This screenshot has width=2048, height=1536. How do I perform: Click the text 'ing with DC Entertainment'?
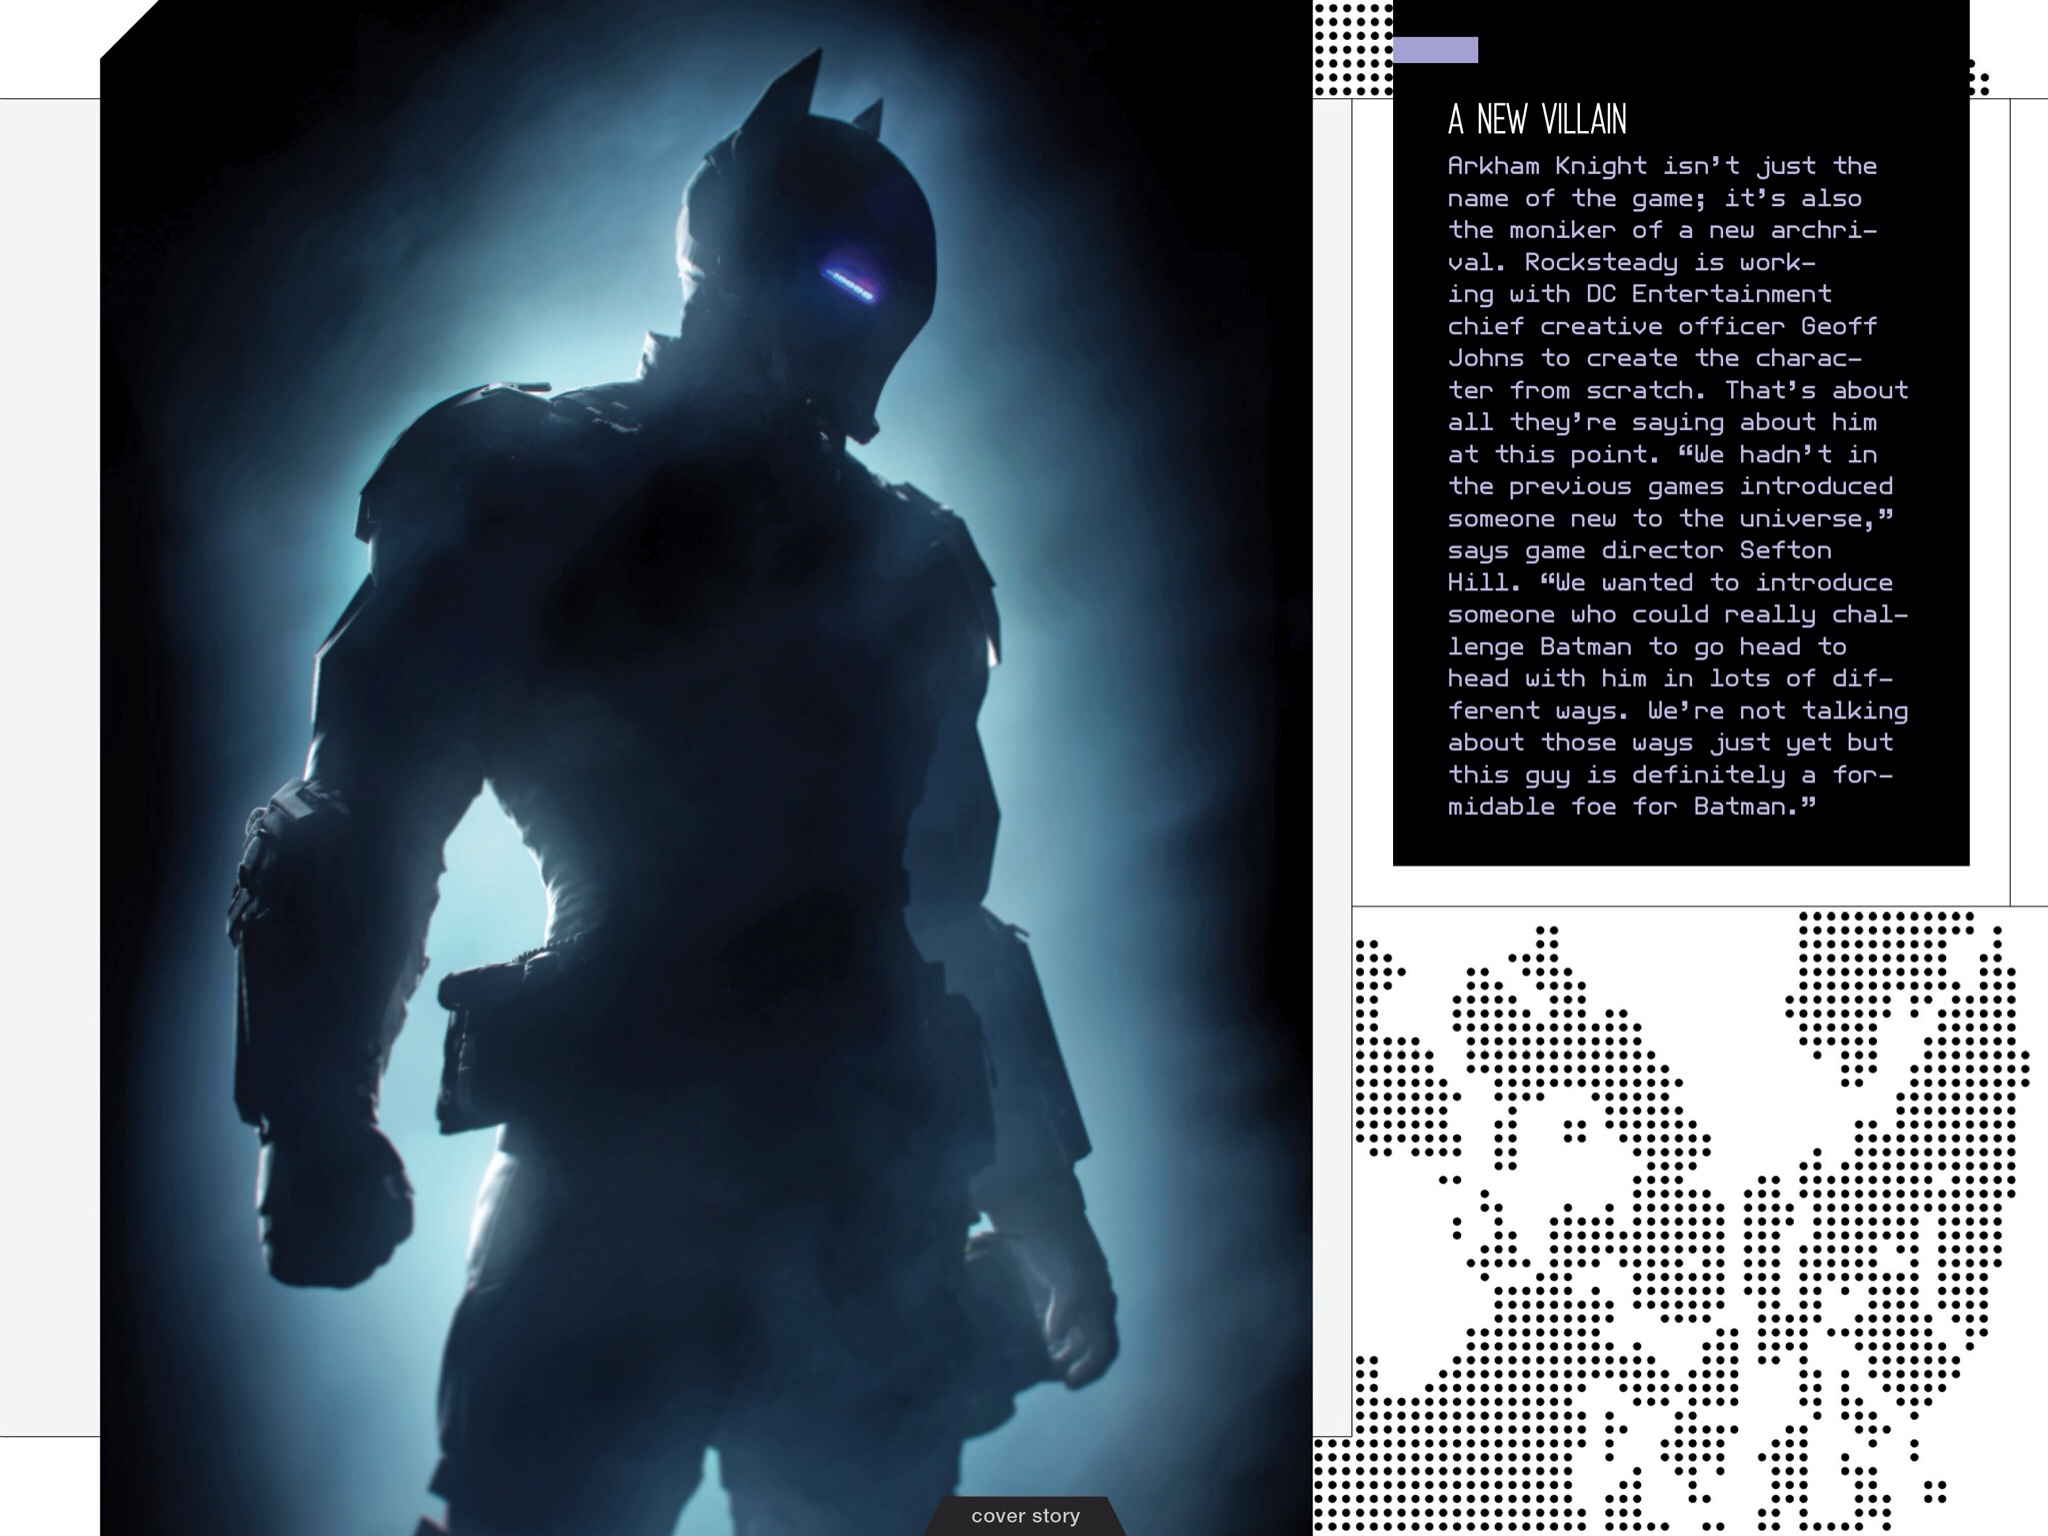pos(1639,294)
